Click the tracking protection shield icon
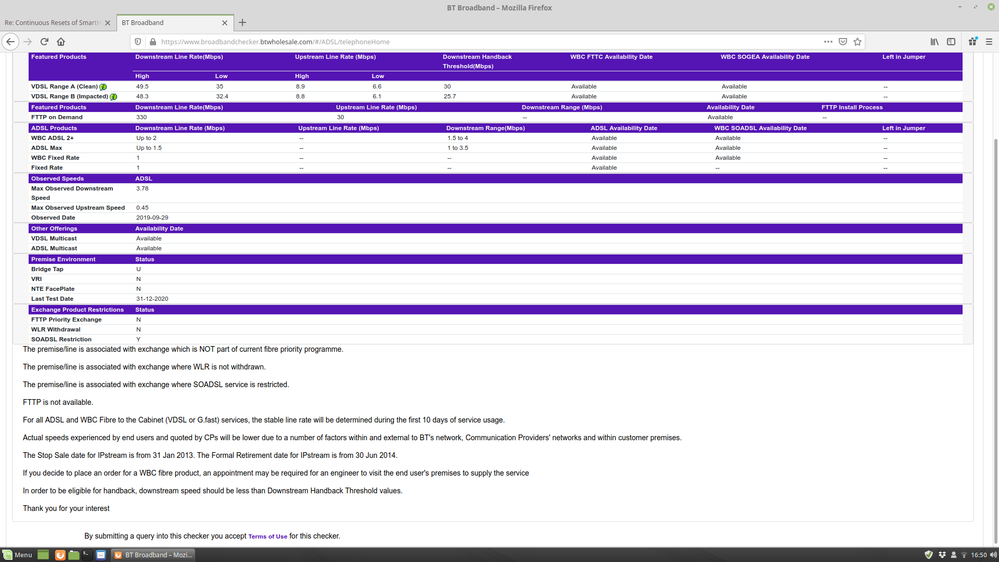 [137, 42]
